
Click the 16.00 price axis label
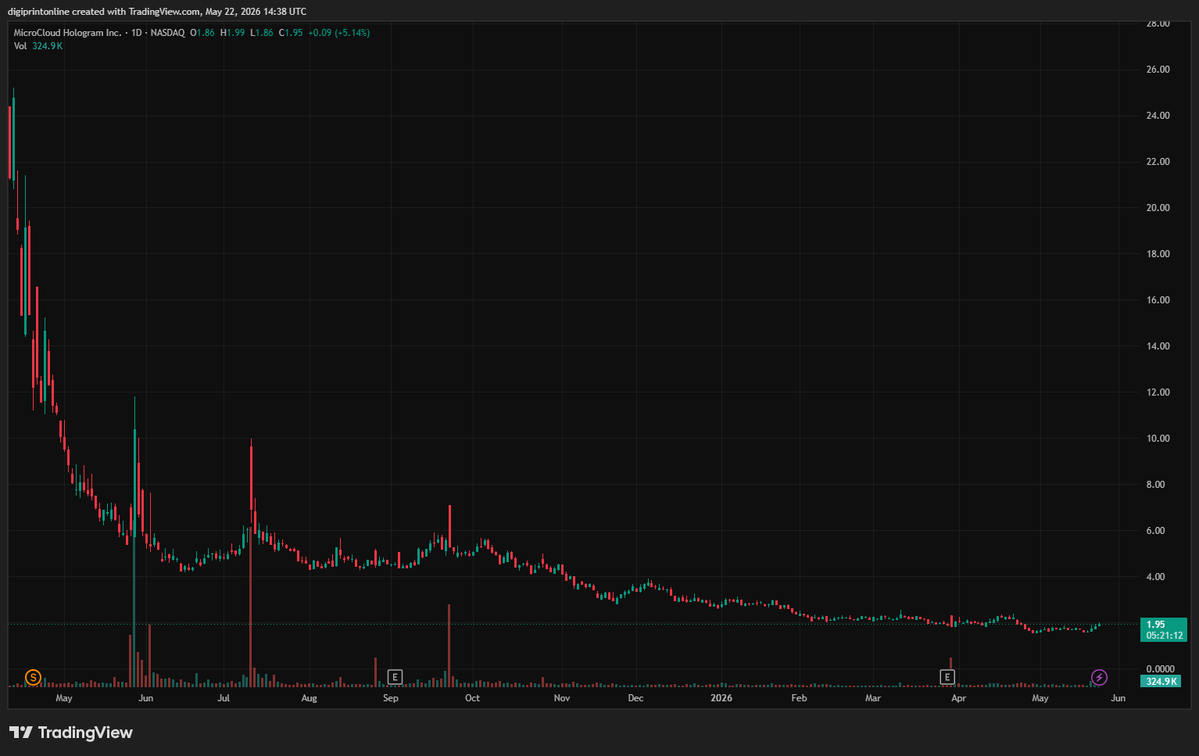point(1158,300)
